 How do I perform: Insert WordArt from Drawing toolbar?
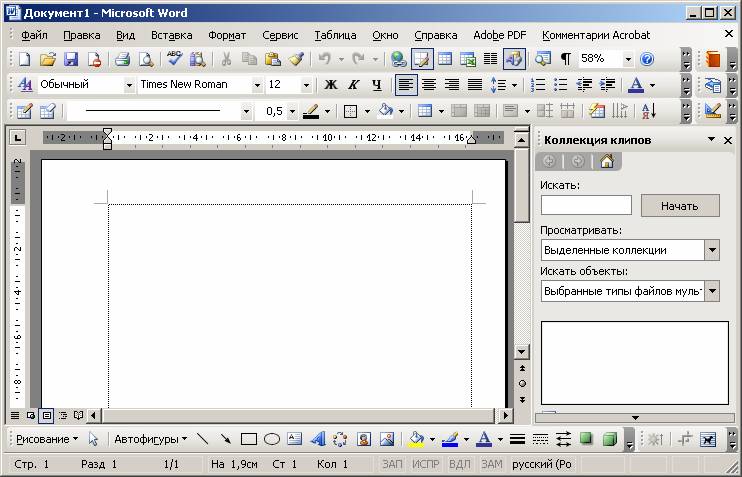(318, 440)
